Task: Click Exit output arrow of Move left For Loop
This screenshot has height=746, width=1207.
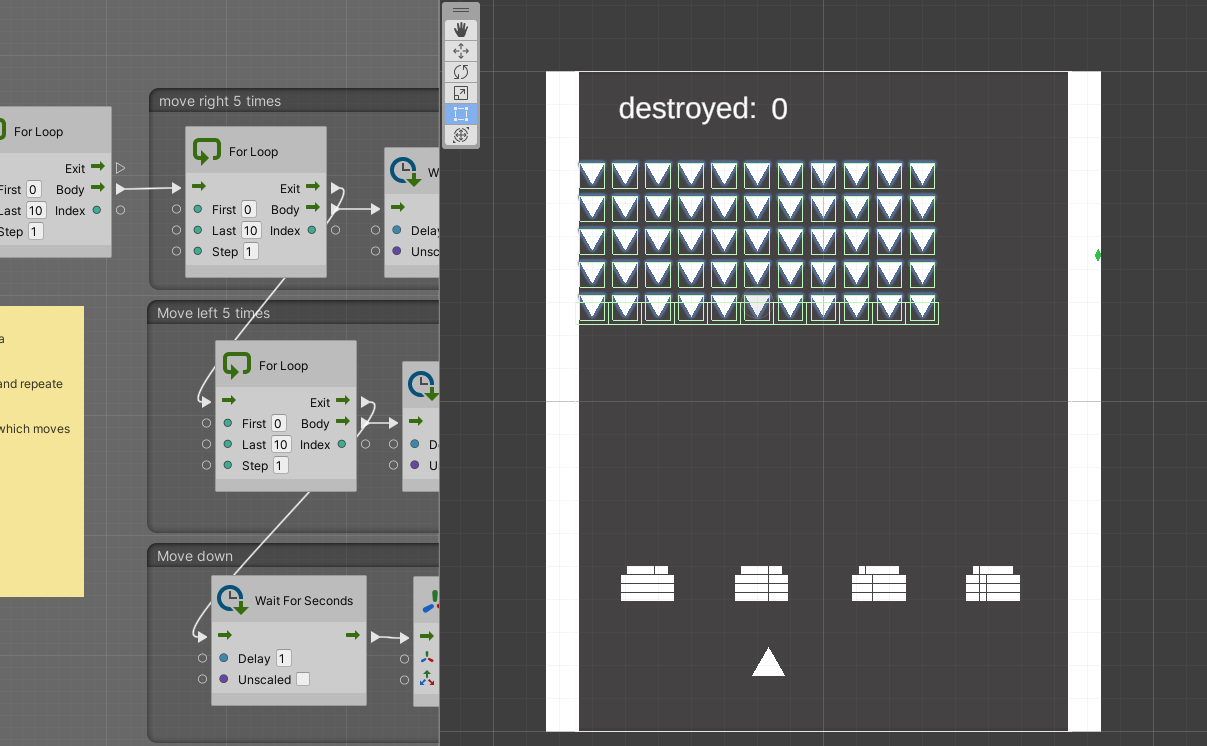Action: click(x=343, y=401)
